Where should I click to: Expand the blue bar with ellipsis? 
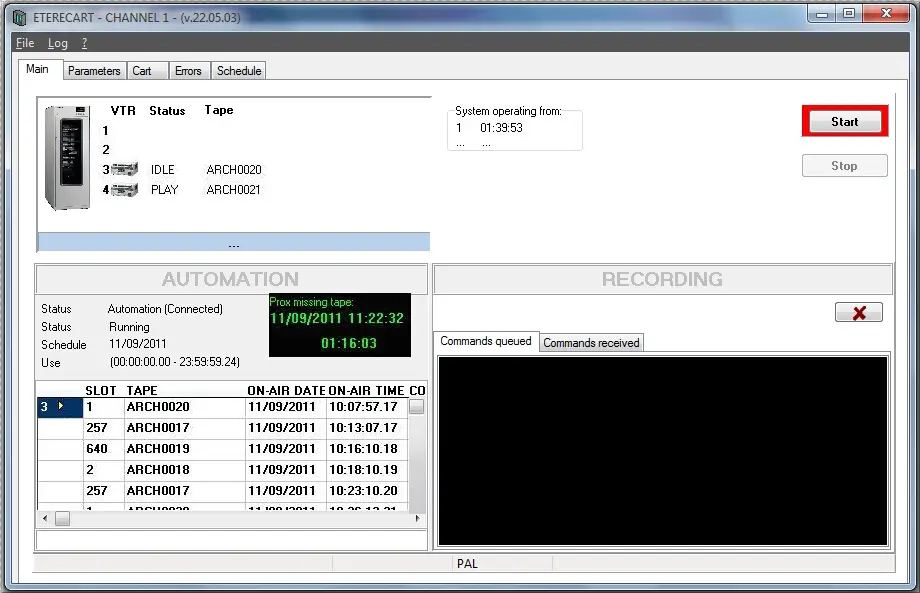tap(233, 243)
